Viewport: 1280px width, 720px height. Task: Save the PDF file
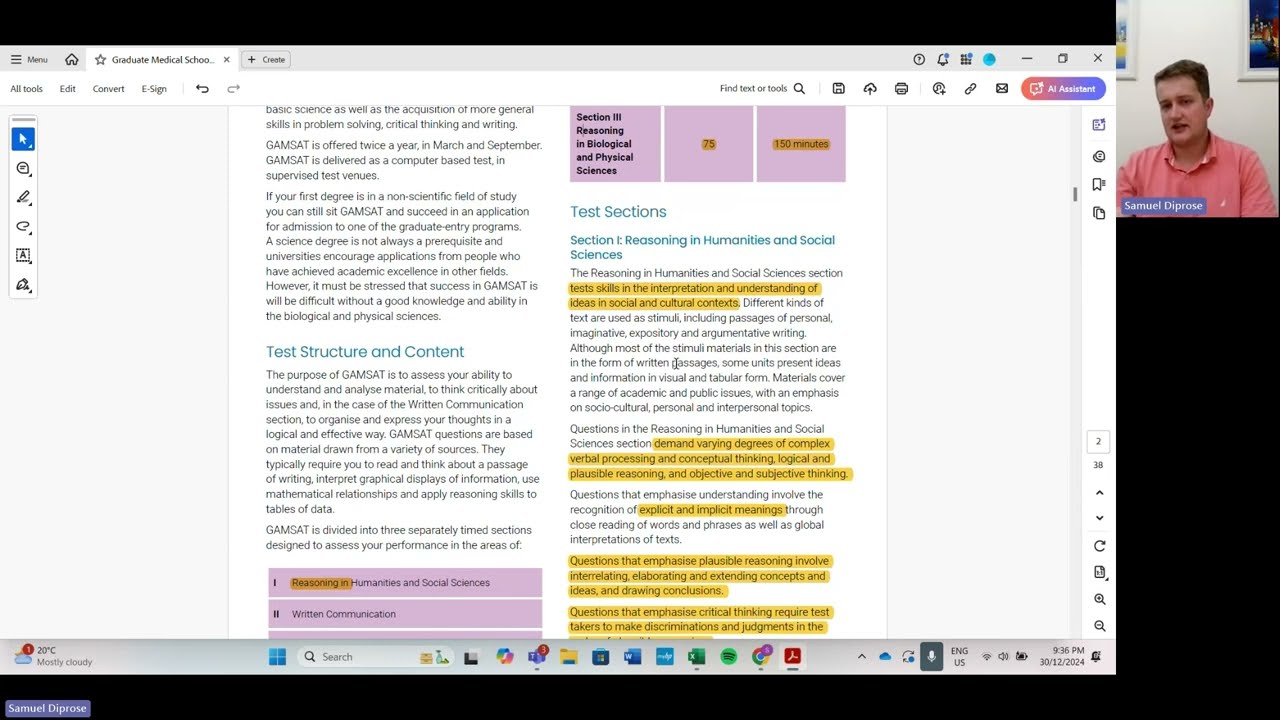click(x=838, y=89)
